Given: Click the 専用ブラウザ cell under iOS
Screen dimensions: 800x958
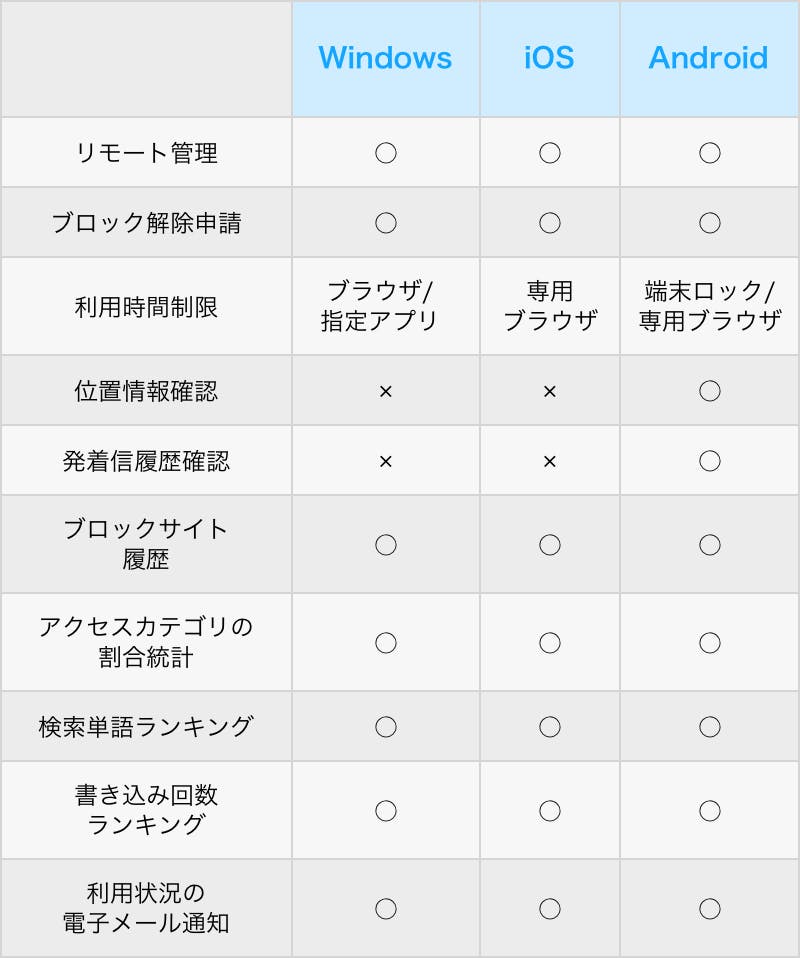Looking at the screenshot, I should (x=550, y=305).
